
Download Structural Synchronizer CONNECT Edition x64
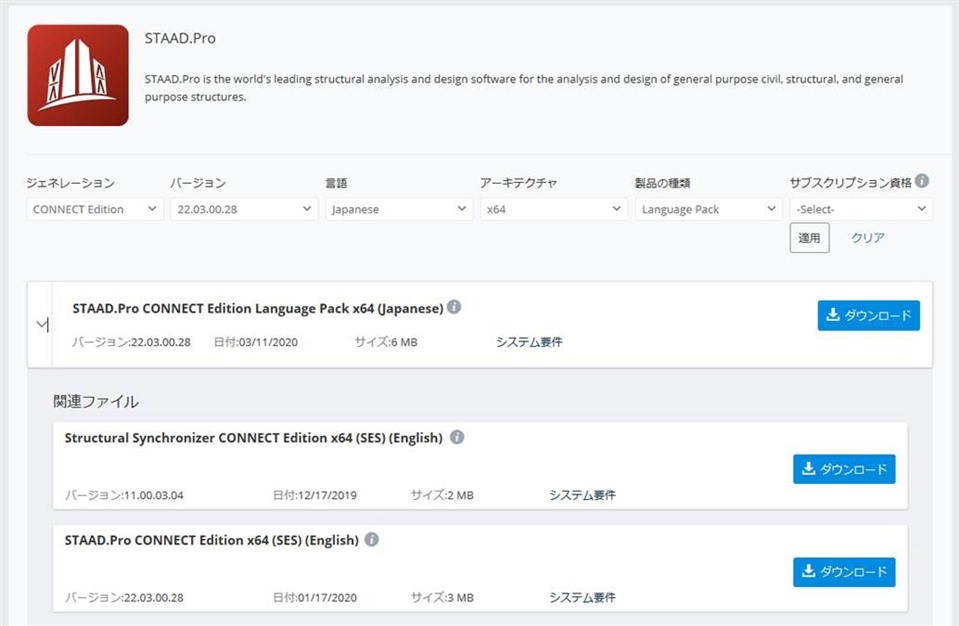pos(844,469)
